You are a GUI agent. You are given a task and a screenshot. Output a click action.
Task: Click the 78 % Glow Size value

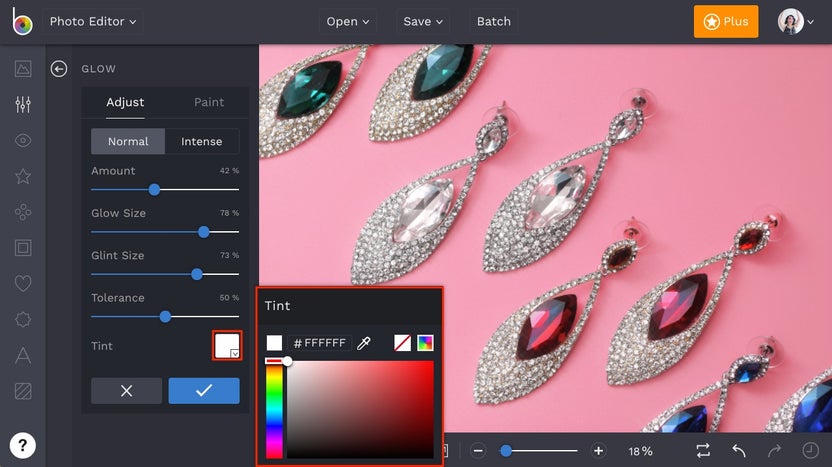(229, 213)
